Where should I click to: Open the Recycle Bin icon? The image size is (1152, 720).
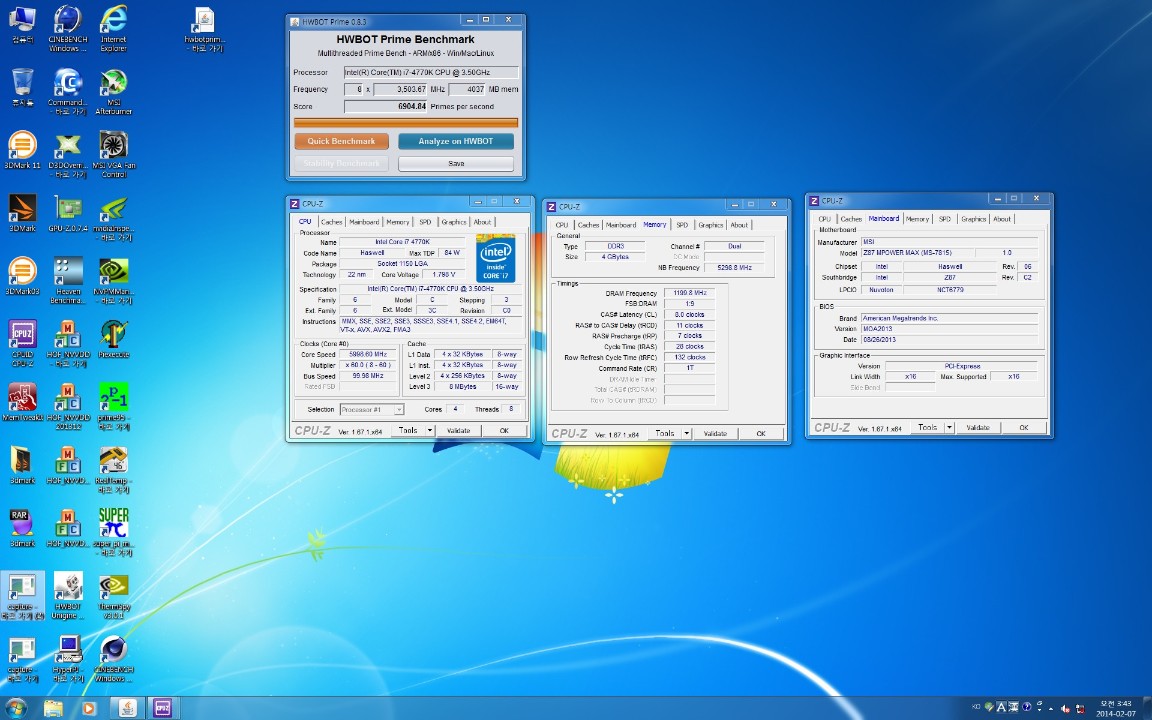(22, 87)
